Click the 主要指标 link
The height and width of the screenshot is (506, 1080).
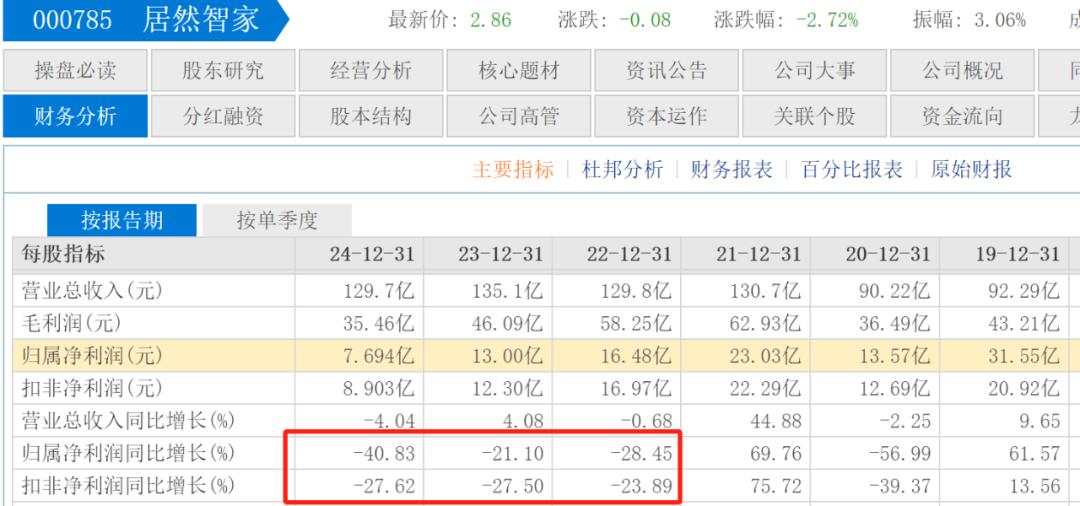coord(513,169)
